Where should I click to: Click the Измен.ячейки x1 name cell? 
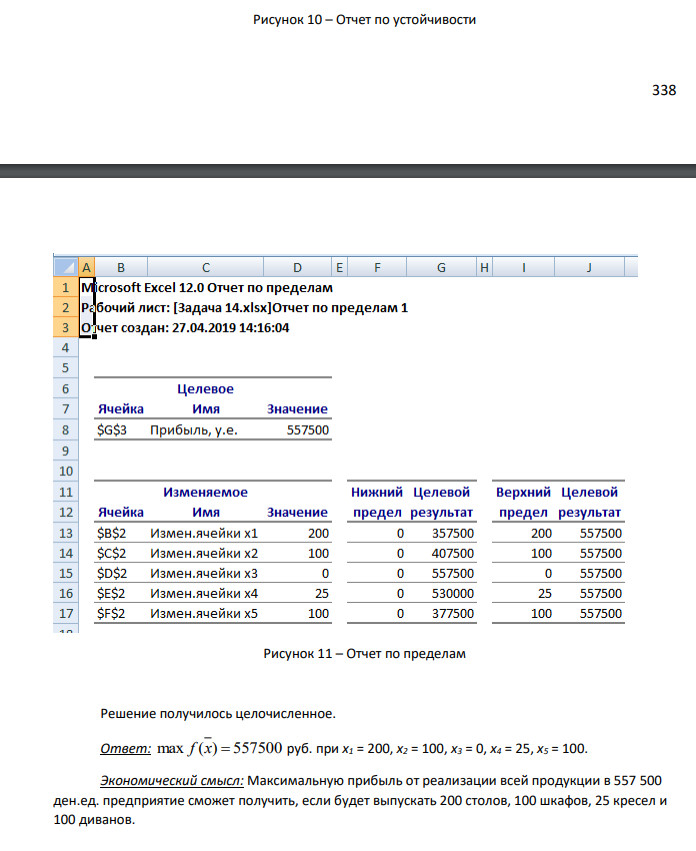[x=204, y=533]
